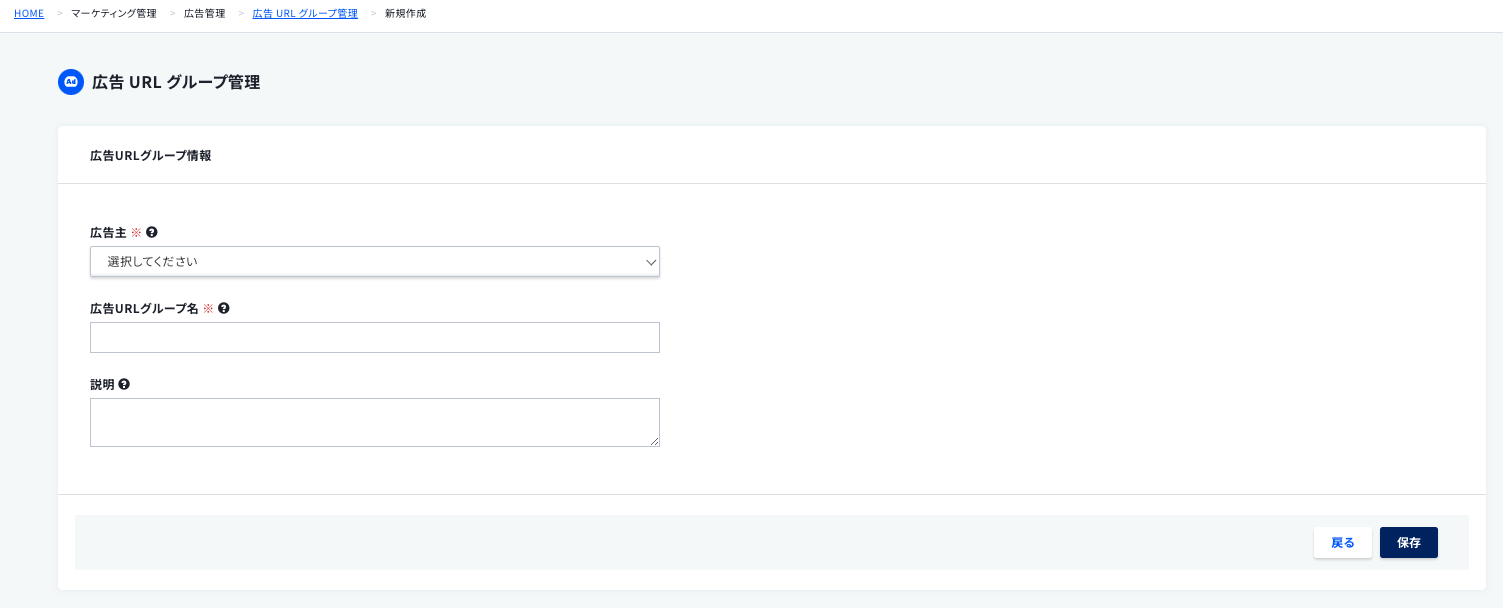
Task: Click the help icon beside 広告URLグループ名
Action: pos(224,308)
